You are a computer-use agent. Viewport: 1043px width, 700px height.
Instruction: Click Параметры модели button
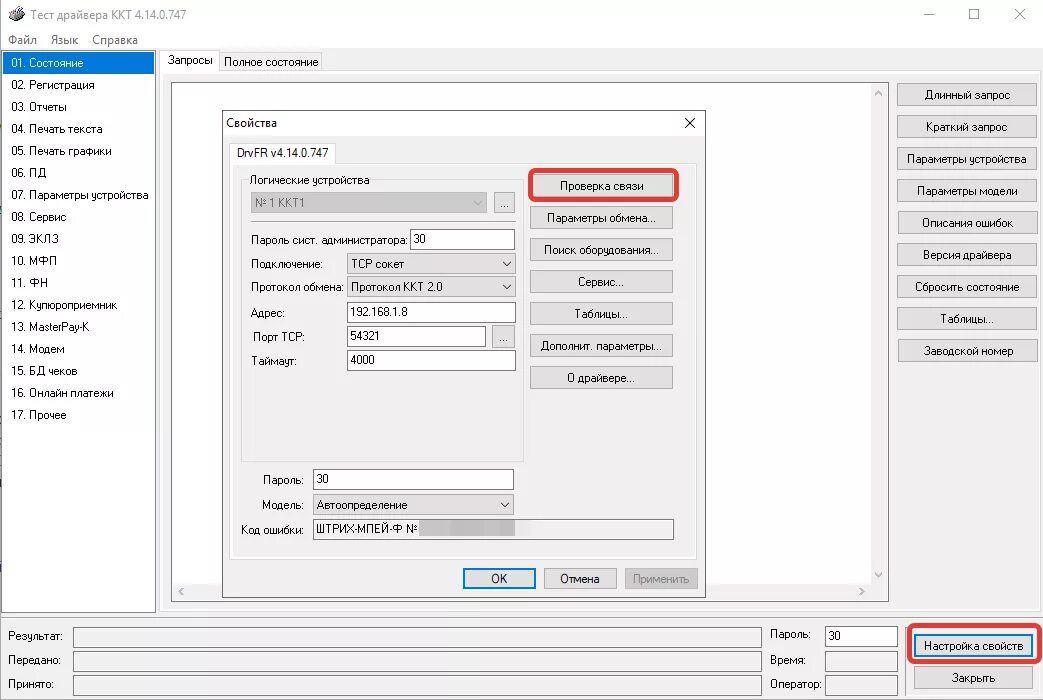(x=967, y=190)
